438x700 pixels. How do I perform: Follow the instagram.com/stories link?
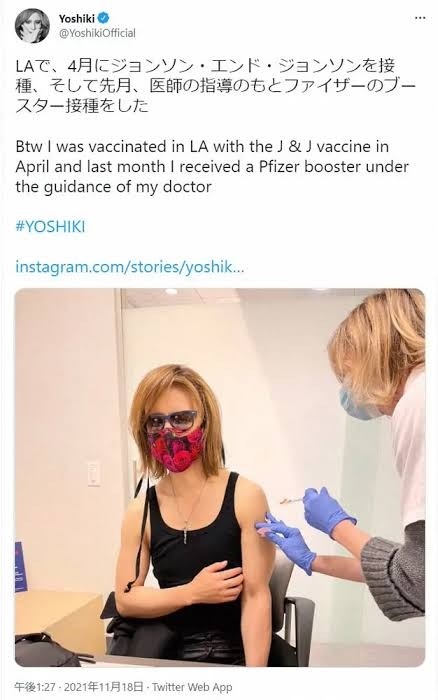pyautogui.click(x=130, y=267)
